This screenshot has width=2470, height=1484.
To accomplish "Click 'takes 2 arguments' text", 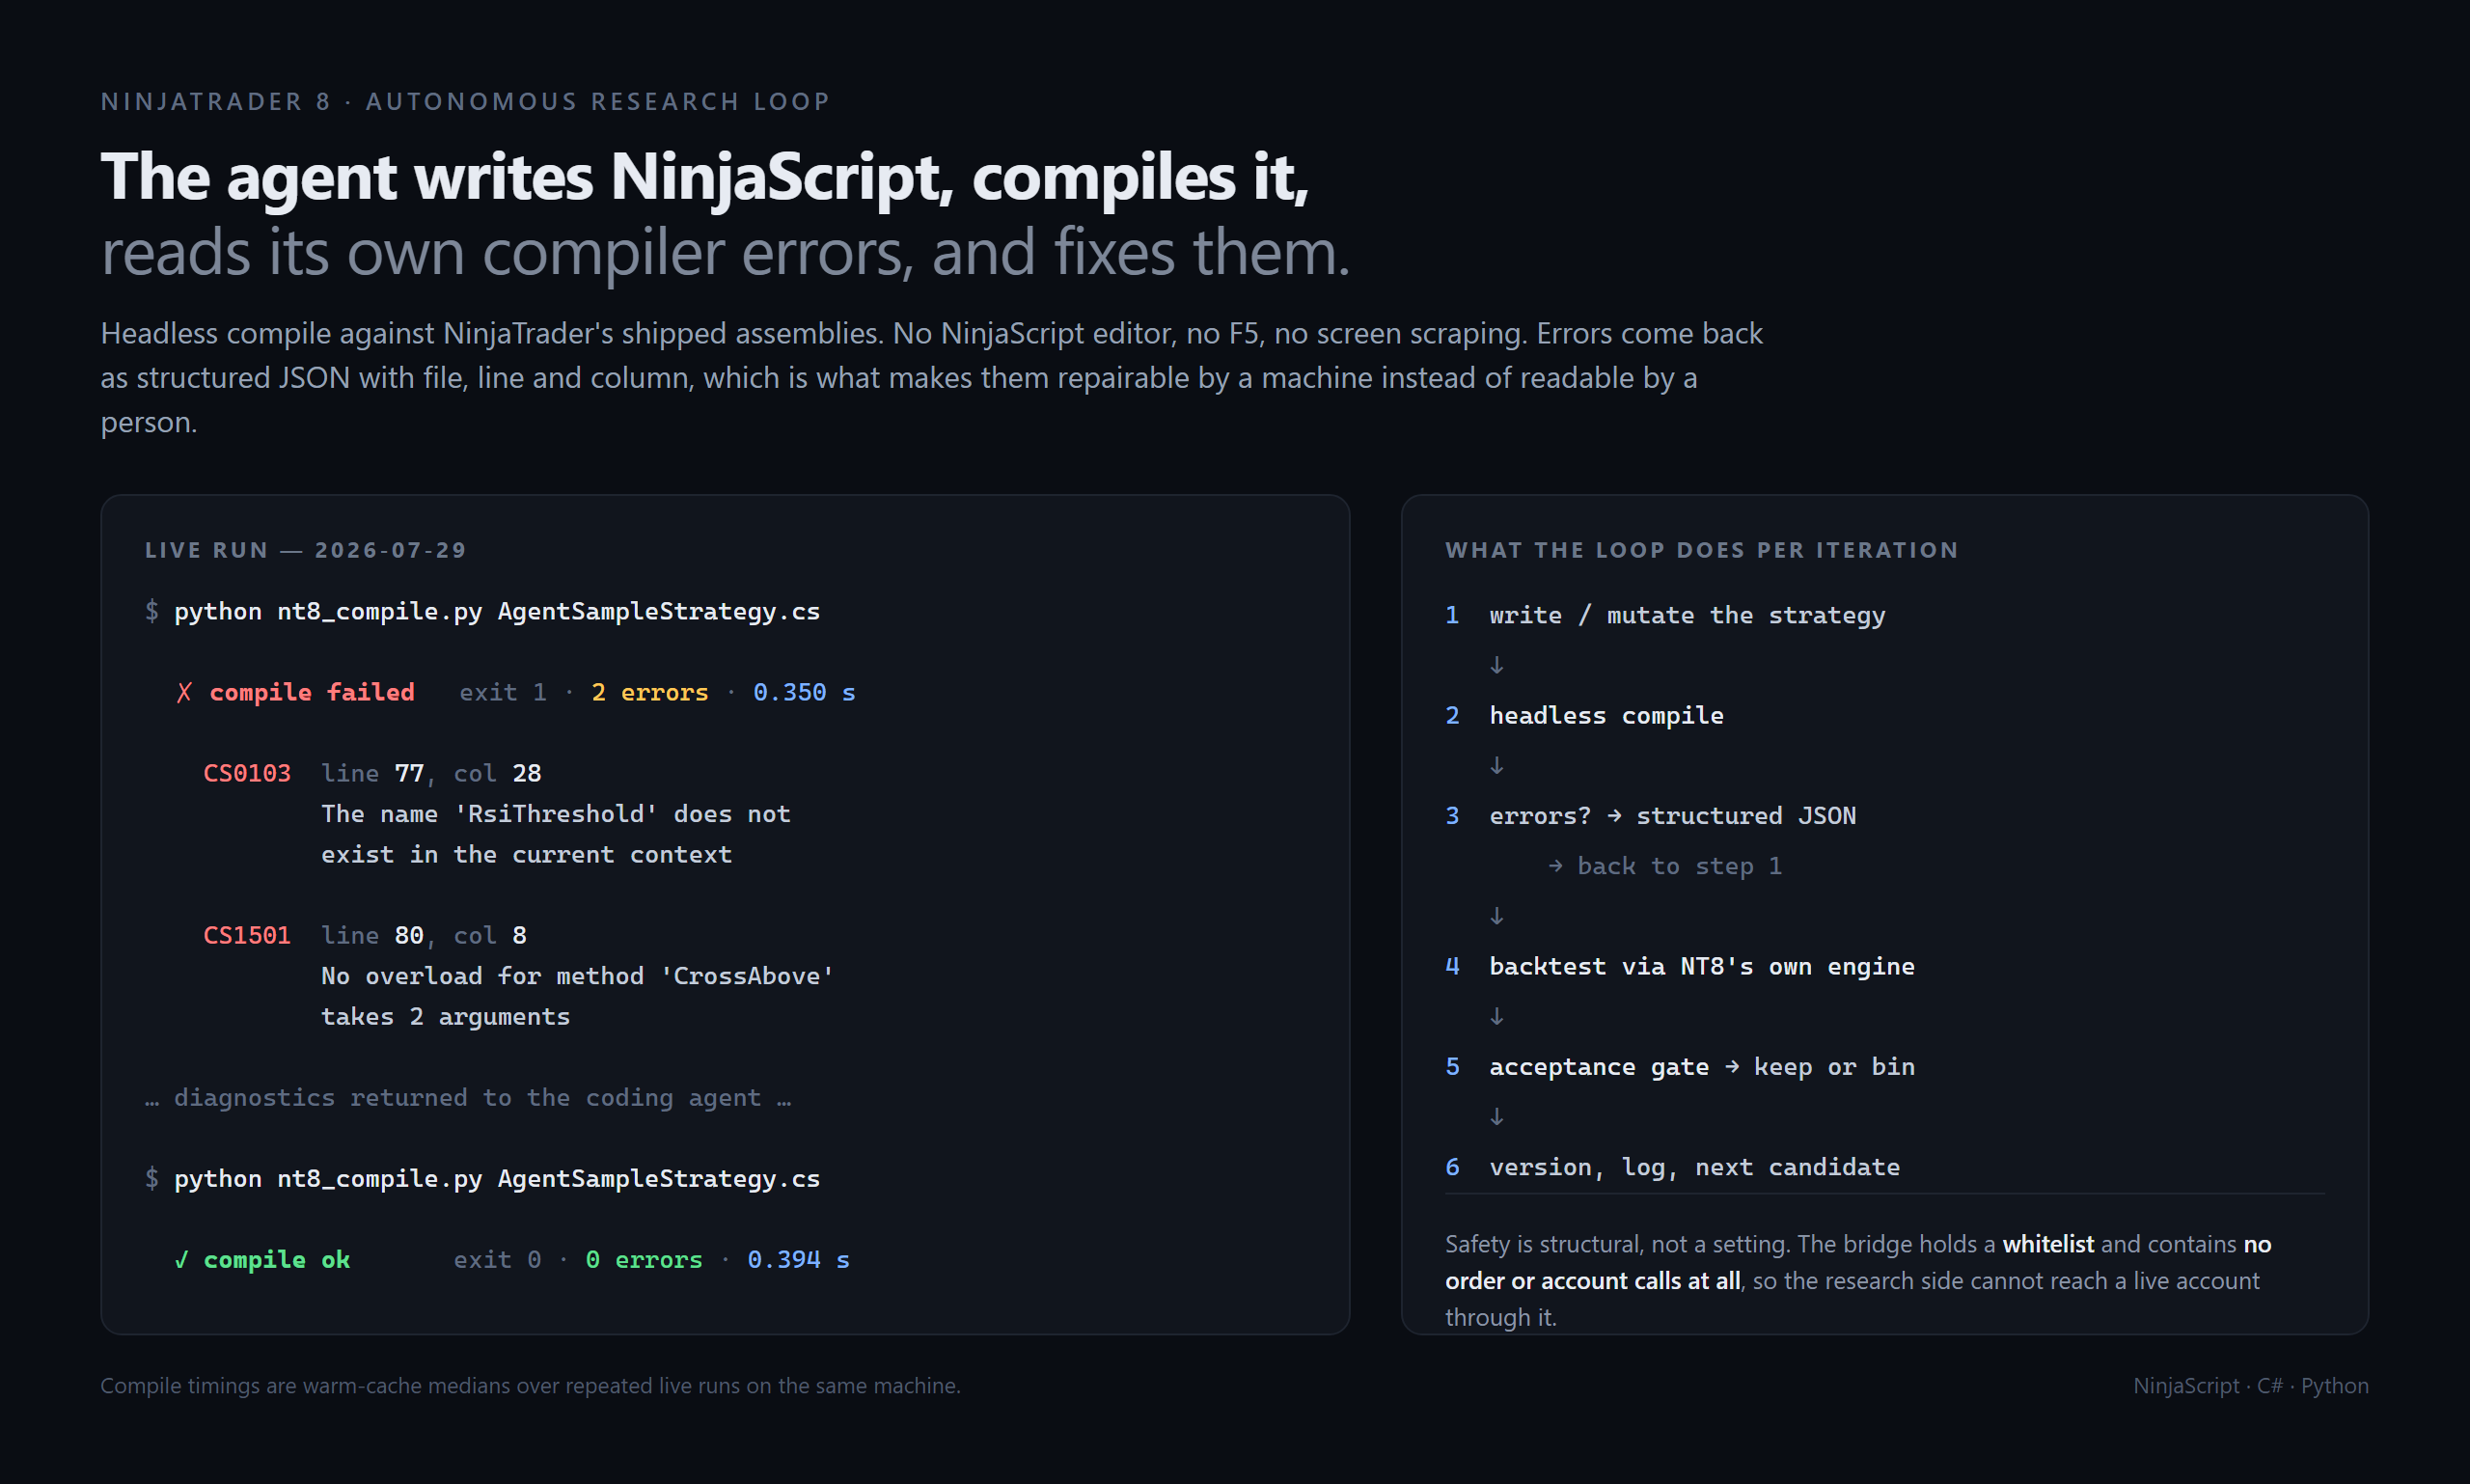I will [446, 1017].
